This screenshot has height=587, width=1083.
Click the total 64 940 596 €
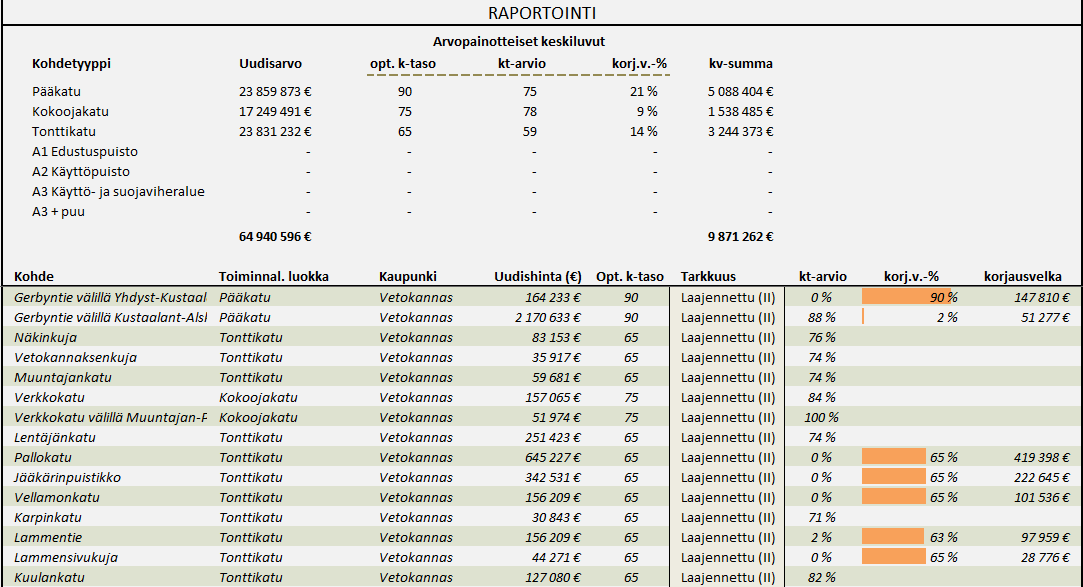[275, 236]
